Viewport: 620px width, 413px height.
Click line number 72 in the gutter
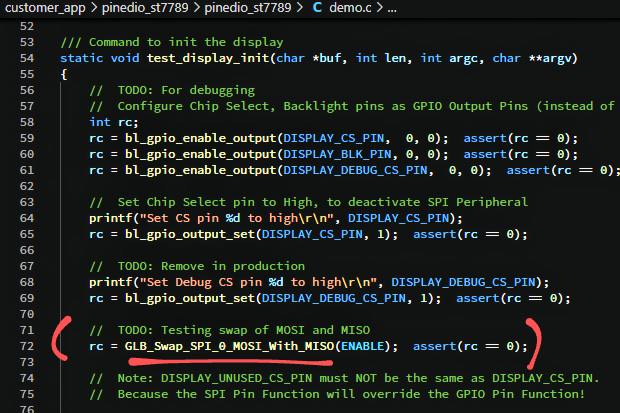pyautogui.click(x=26, y=346)
